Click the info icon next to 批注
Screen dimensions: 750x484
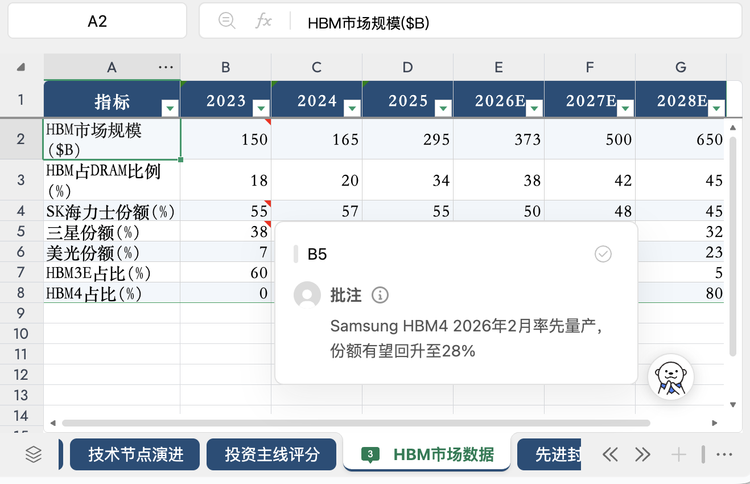click(x=380, y=295)
